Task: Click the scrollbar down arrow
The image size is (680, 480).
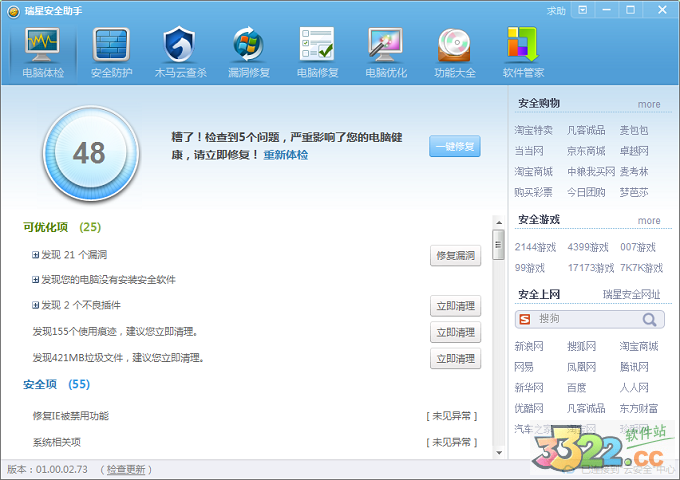Action: [x=499, y=453]
